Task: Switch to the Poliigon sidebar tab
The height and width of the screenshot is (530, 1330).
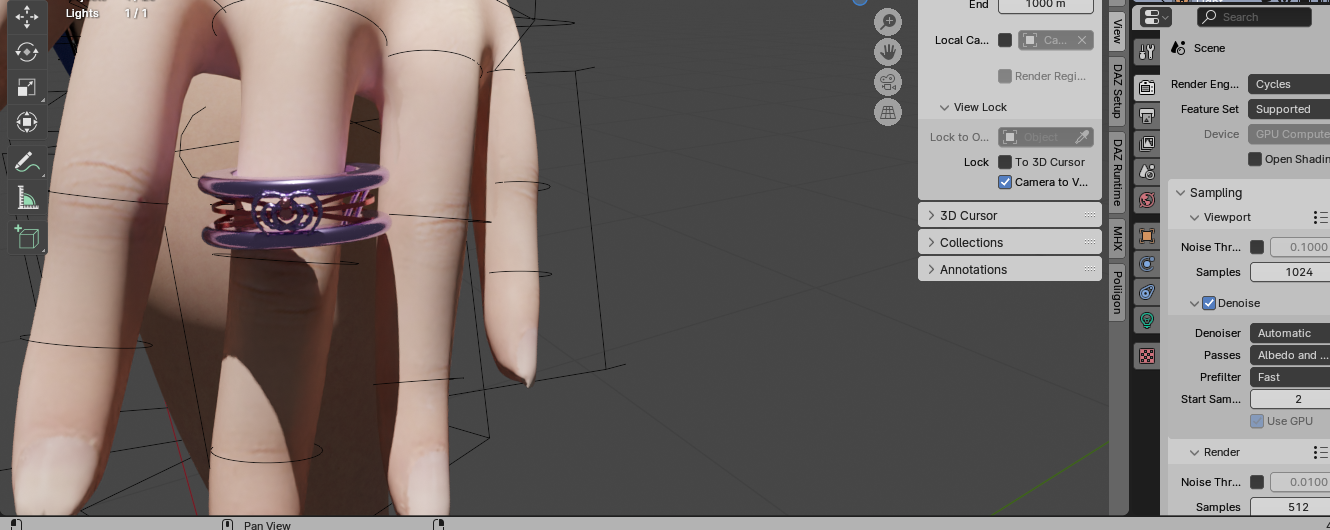Action: [x=1117, y=292]
